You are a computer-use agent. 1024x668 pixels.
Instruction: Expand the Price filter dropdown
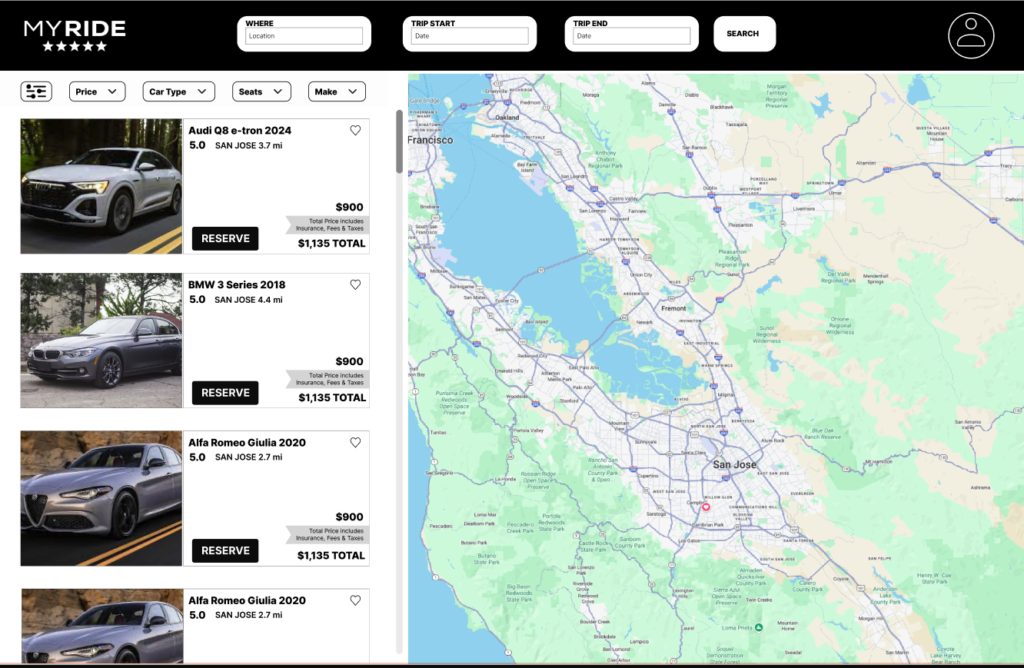(97, 92)
